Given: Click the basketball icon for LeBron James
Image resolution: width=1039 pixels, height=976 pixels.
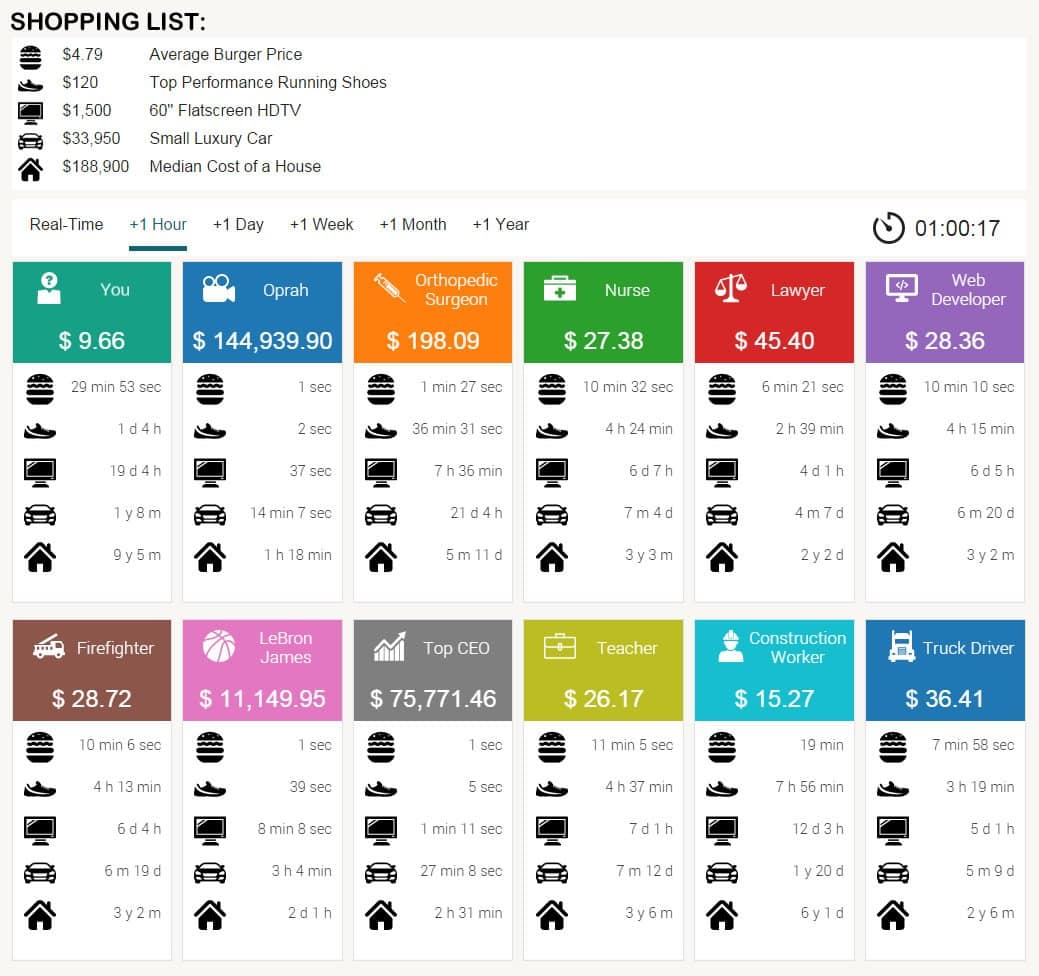Looking at the screenshot, I should coord(219,647).
